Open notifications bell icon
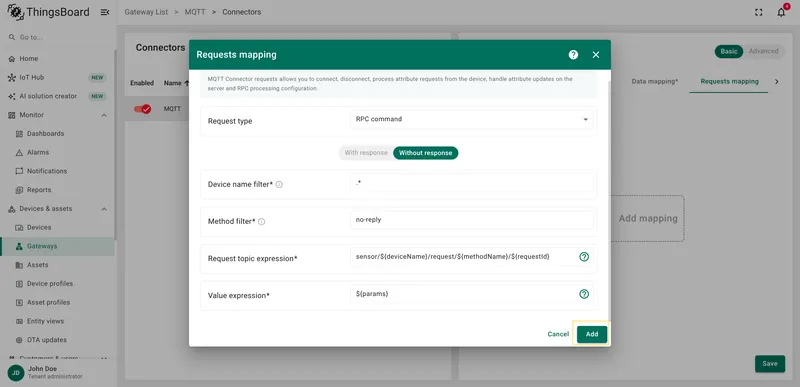This screenshot has height=387, width=800. pyautogui.click(x=781, y=12)
